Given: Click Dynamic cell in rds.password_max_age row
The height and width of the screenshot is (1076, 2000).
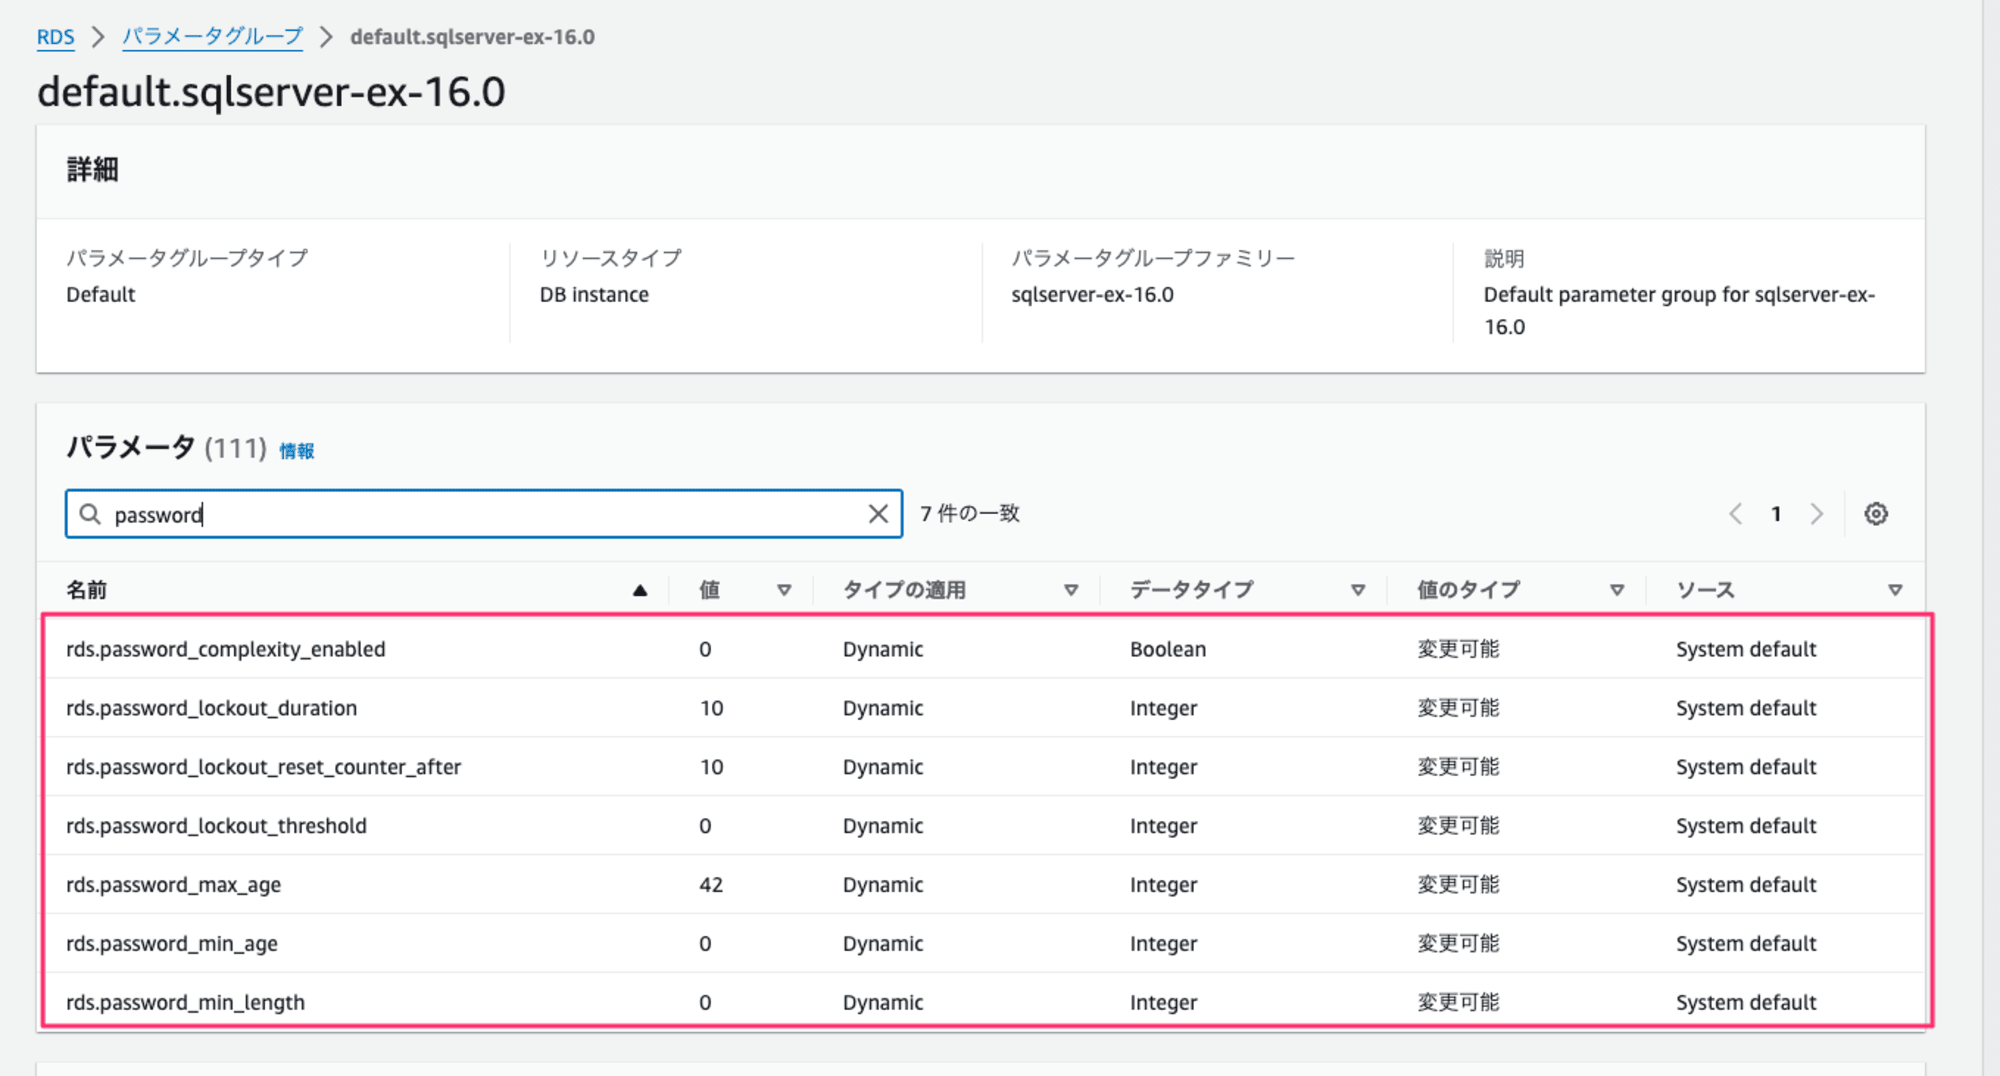Looking at the screenshot, I should coord(883,885).
